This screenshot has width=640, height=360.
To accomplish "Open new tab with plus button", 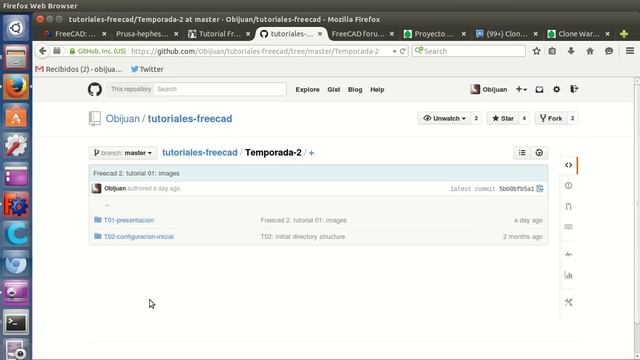I will click(624, 34).
